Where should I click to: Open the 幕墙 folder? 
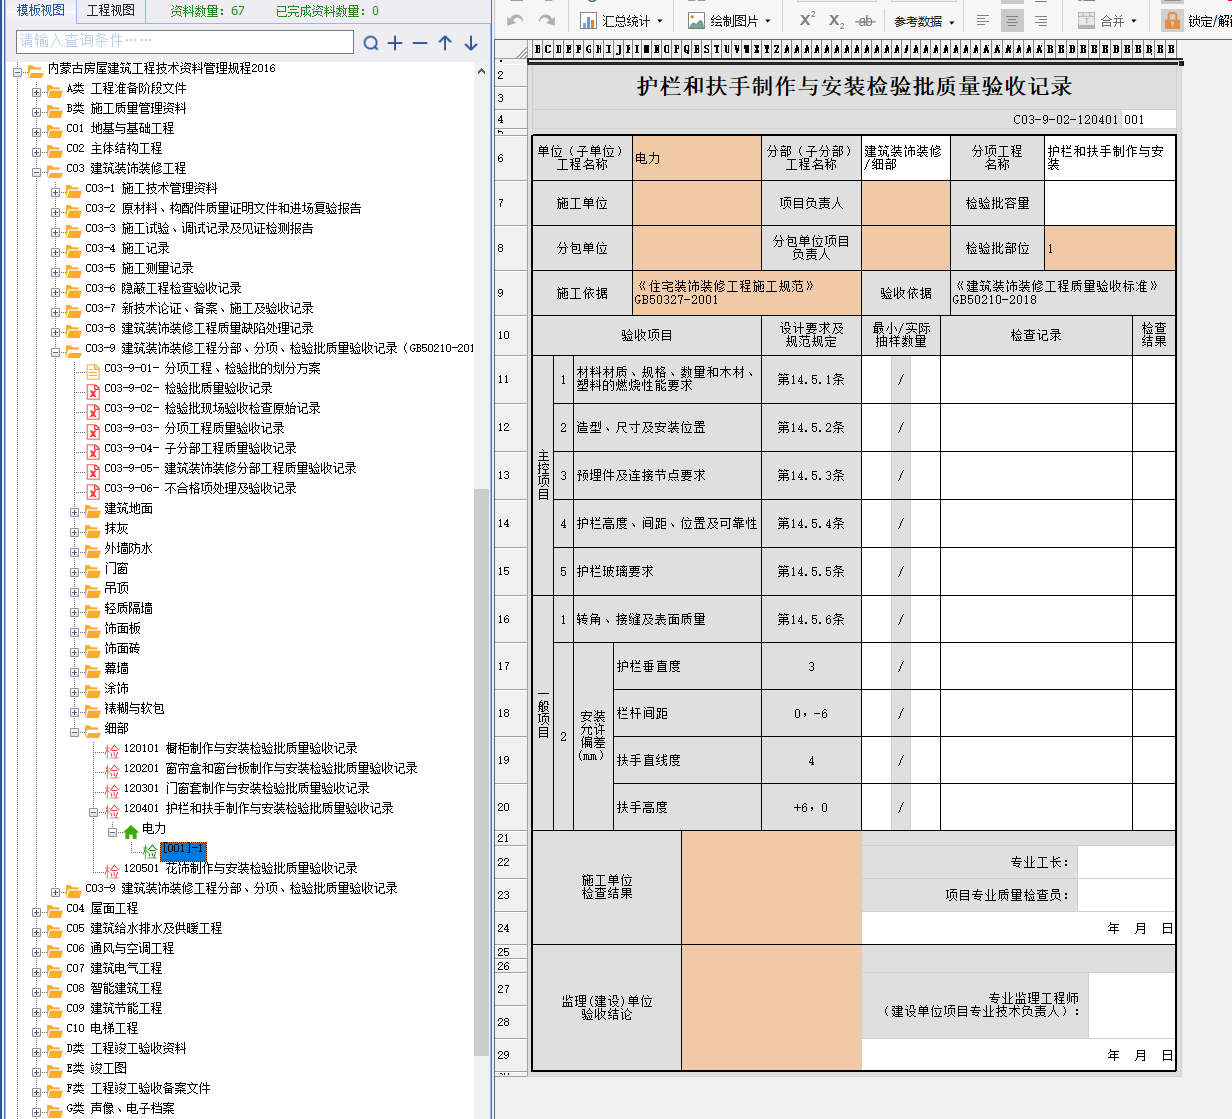[116, 668]
